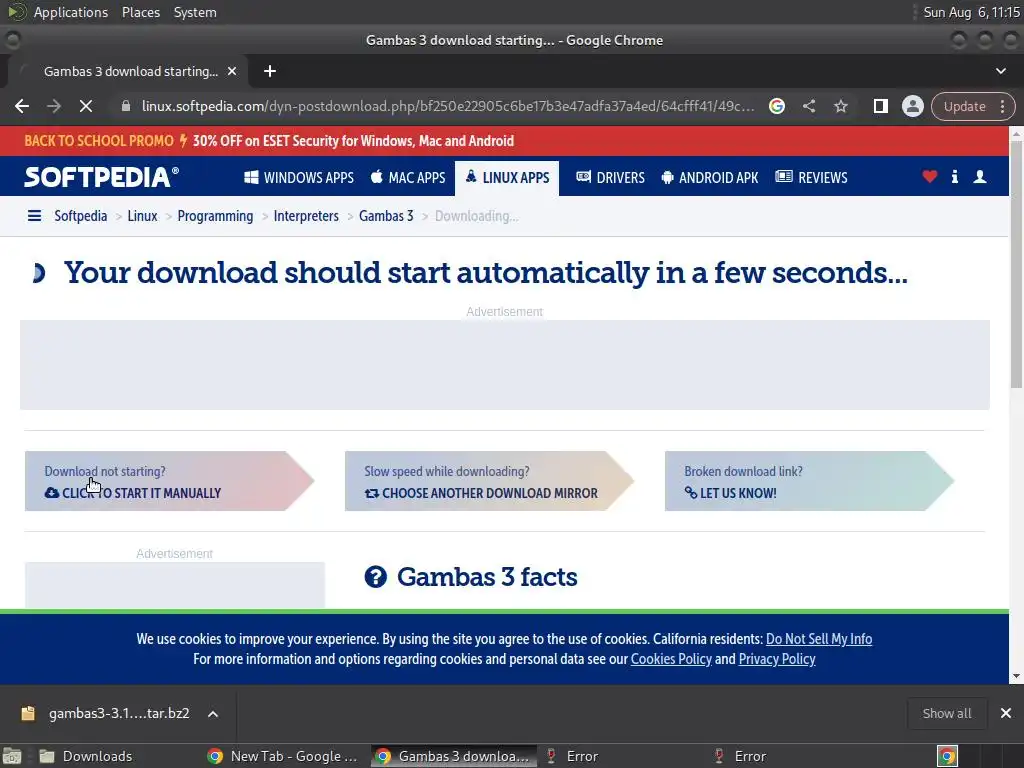Go to Softpedia breadcrumb link
Image resolution: width=1024 pixels, height=768 pixels.
click(x=80, y=216)
